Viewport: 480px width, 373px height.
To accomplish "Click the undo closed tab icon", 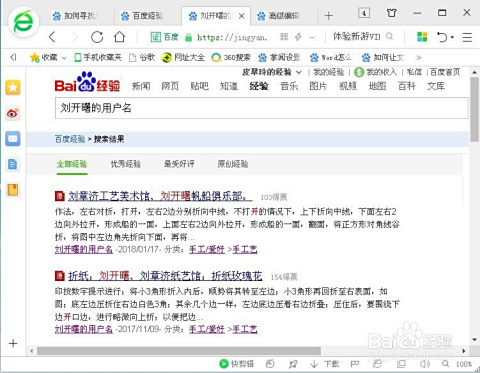I will [442, 37].
